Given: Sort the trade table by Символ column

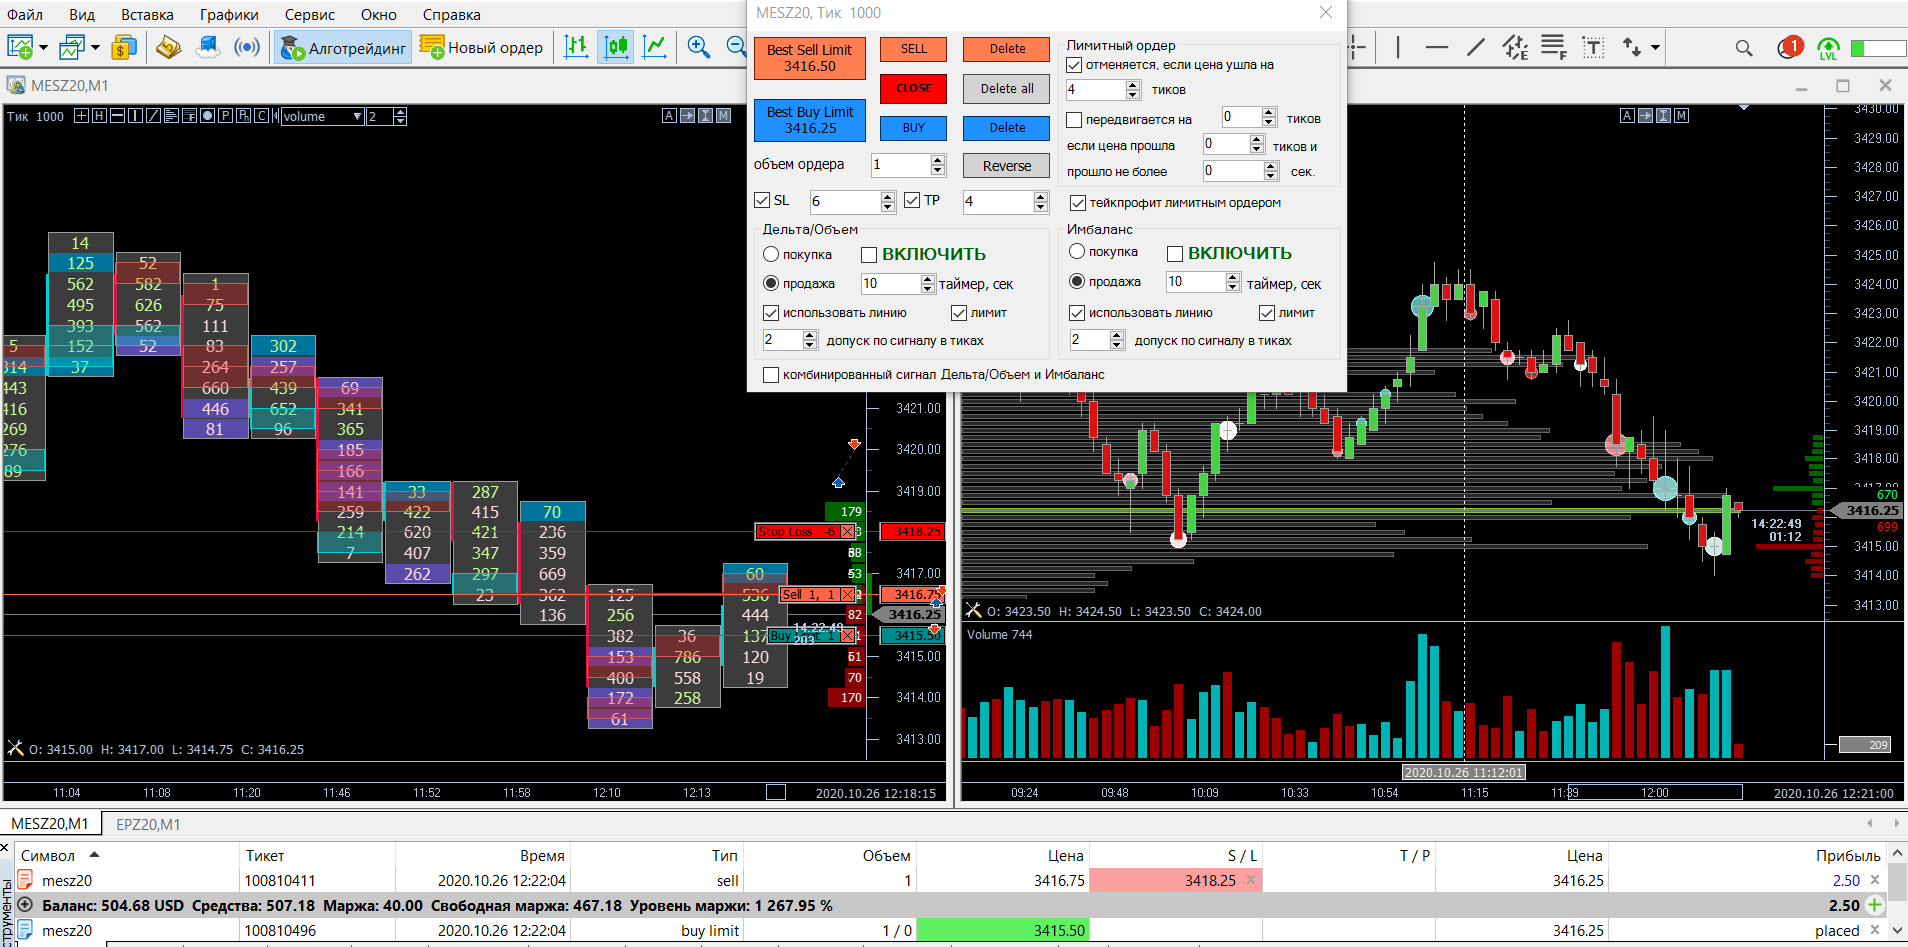Looking at the screenshot, I should (48, 855).
